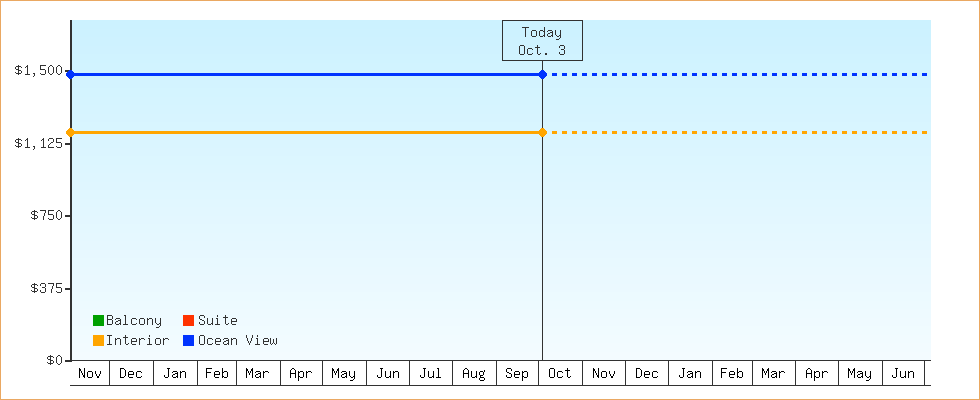This screenshot has width=980, height=400.
Task: Click the last Jun month cell
Action: [903, 373]
